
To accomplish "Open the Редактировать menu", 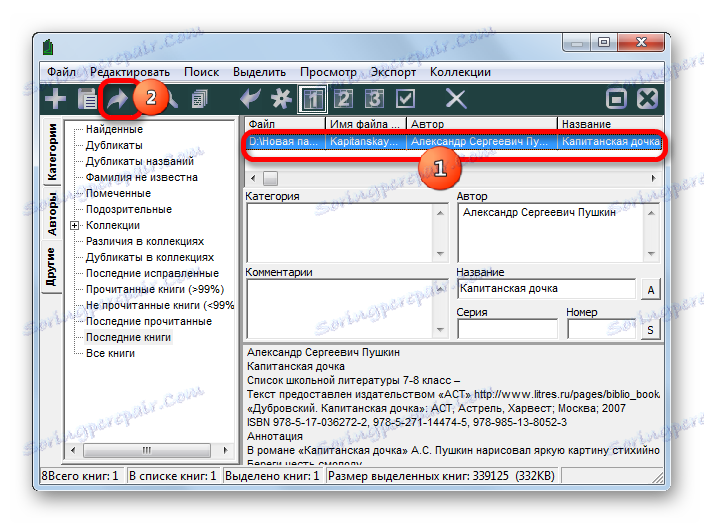I will point(130,72).
